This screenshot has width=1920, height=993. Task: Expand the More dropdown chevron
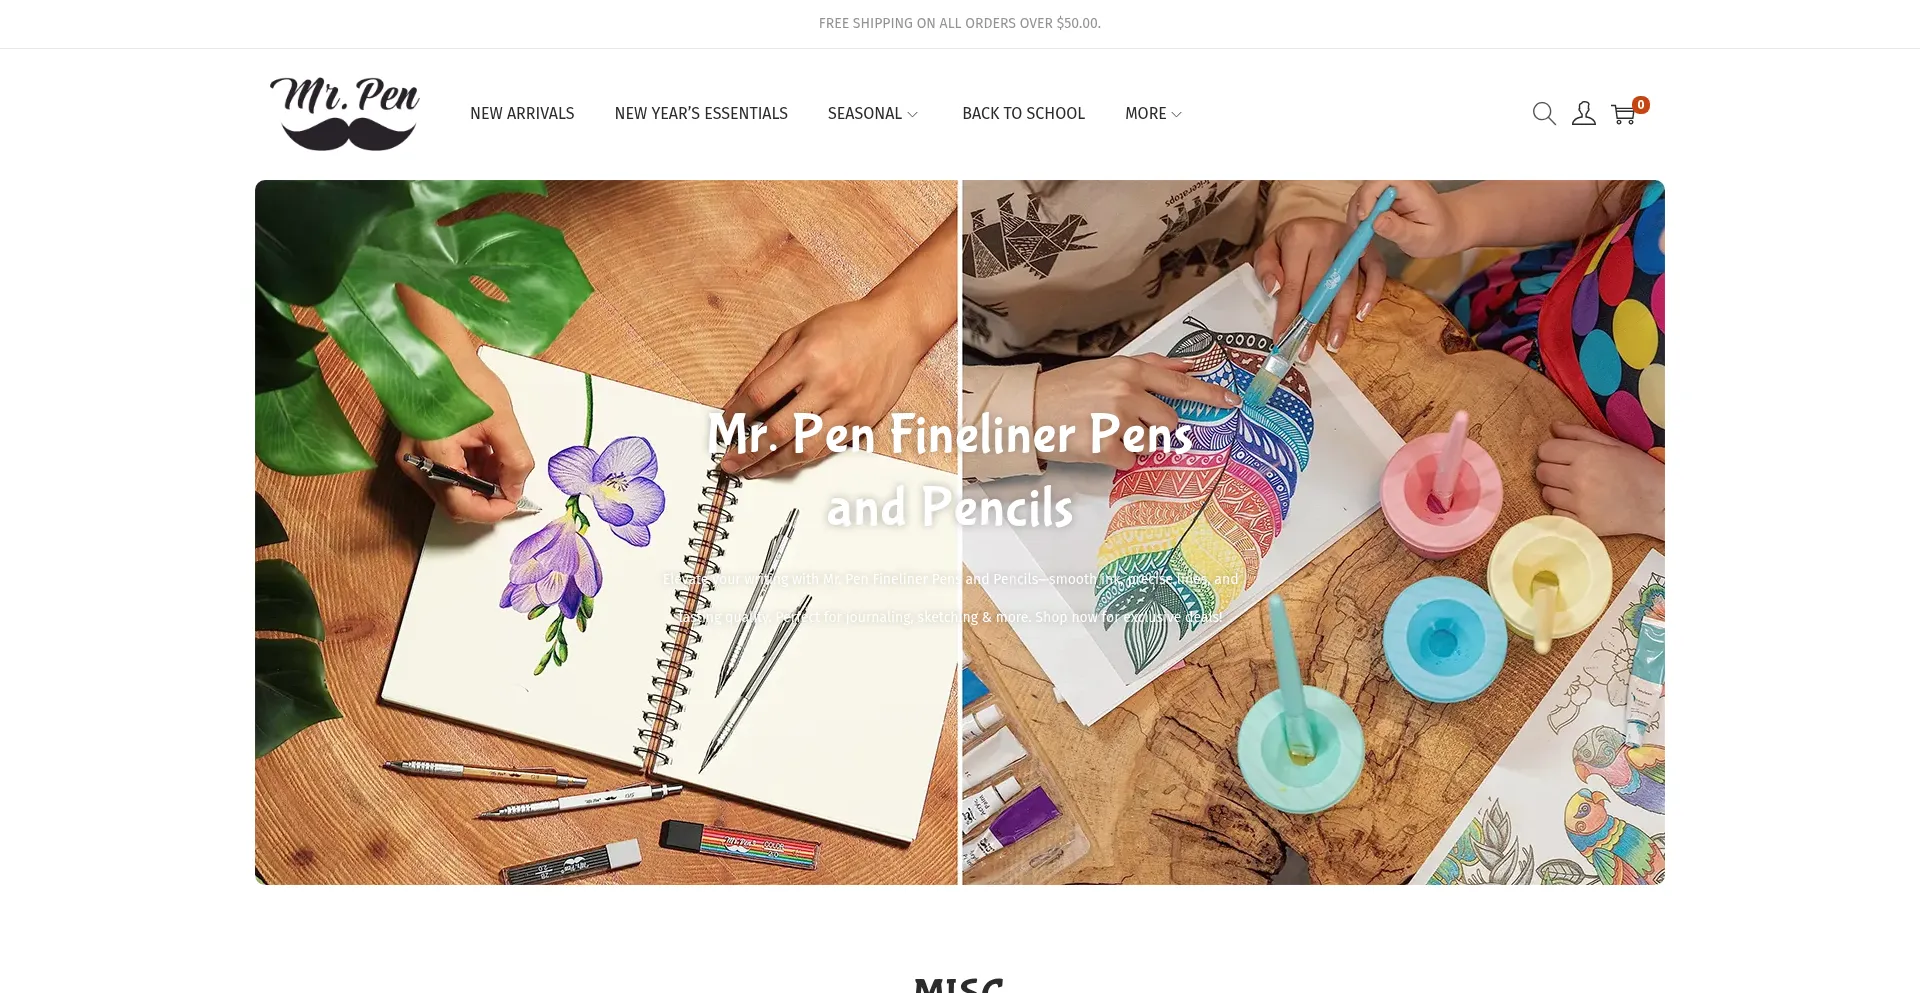[1176, 115]
